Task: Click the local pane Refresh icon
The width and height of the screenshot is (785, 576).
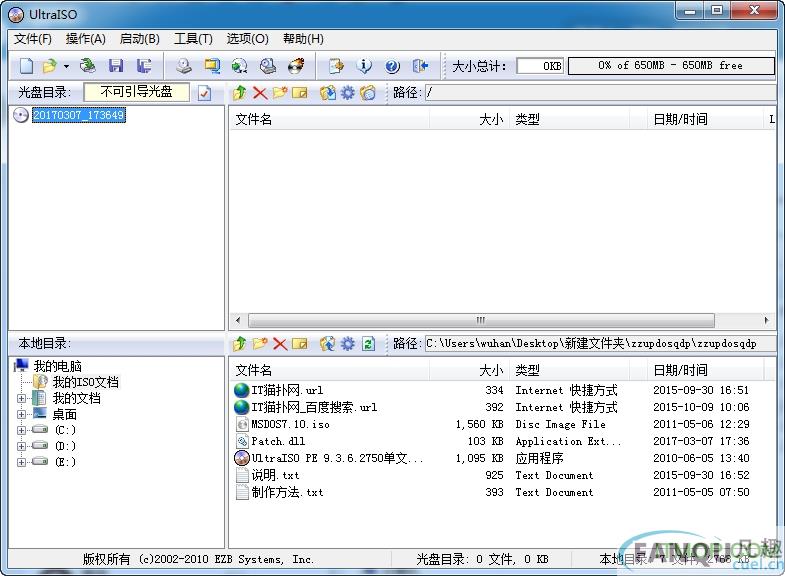Action: 368,344
